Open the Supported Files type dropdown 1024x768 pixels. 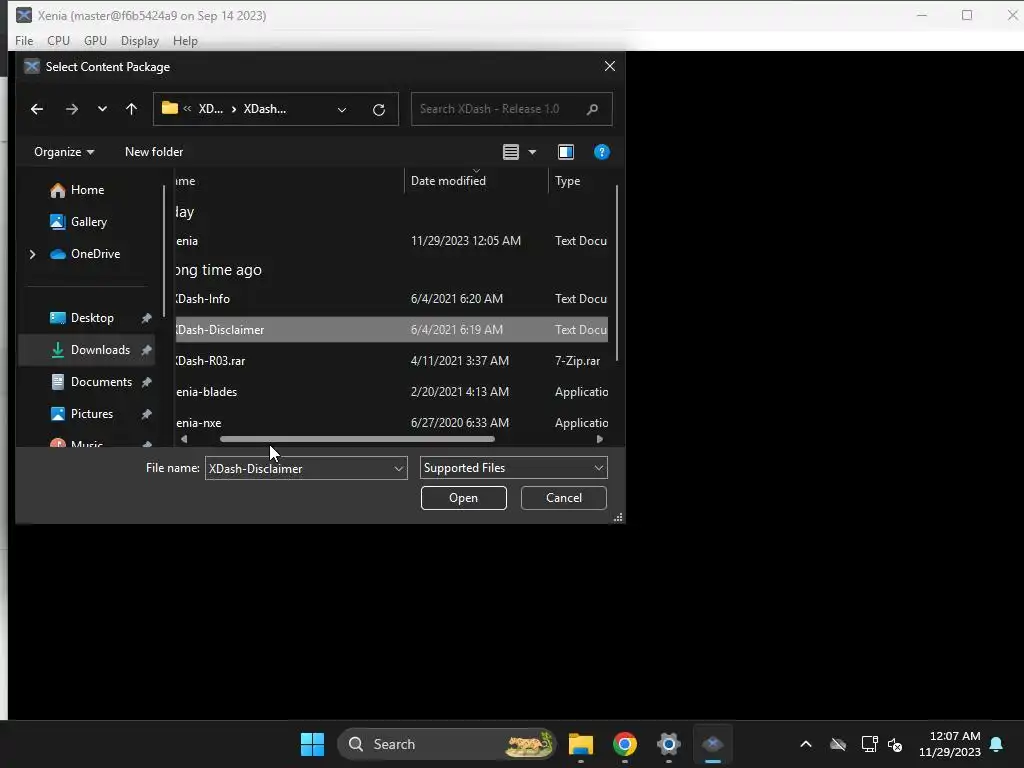[x=513, y=468]
